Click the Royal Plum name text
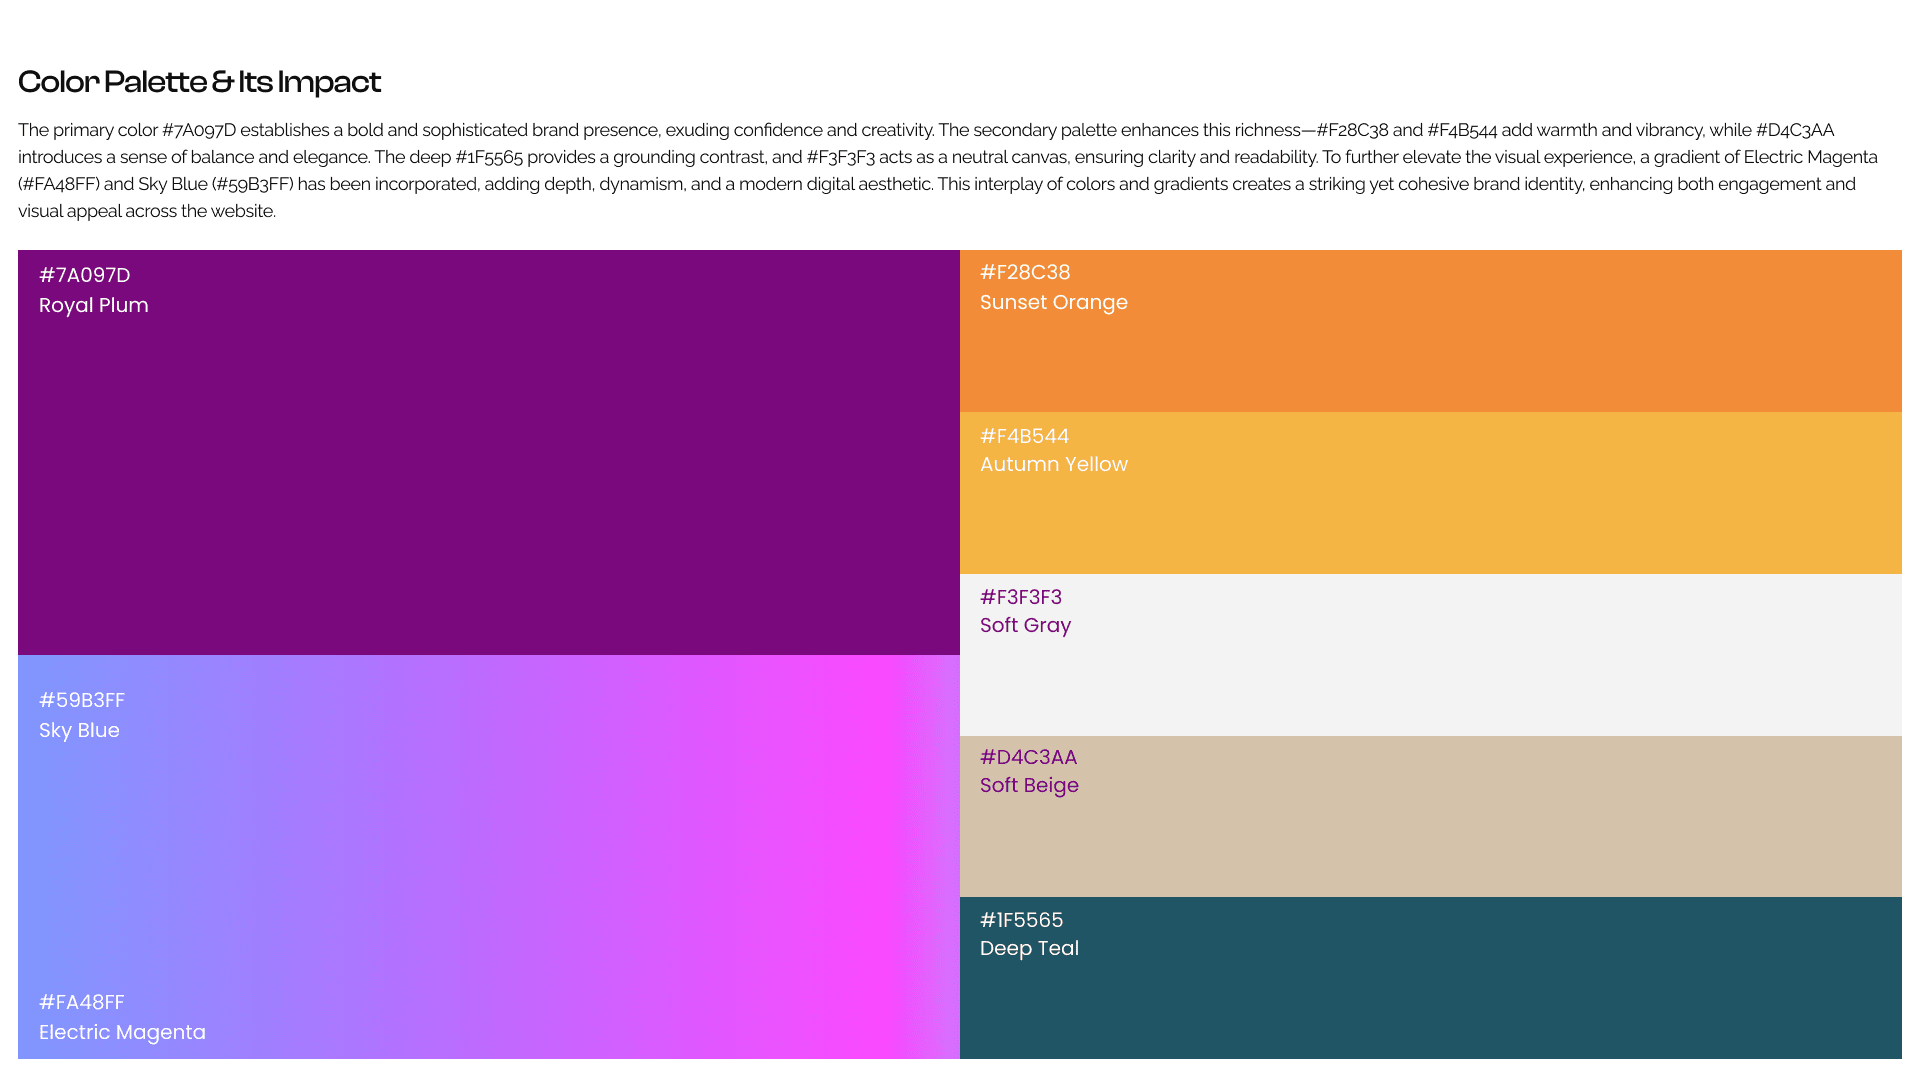This screenshot has height=1085, width=1920. (x=93, y=305)
